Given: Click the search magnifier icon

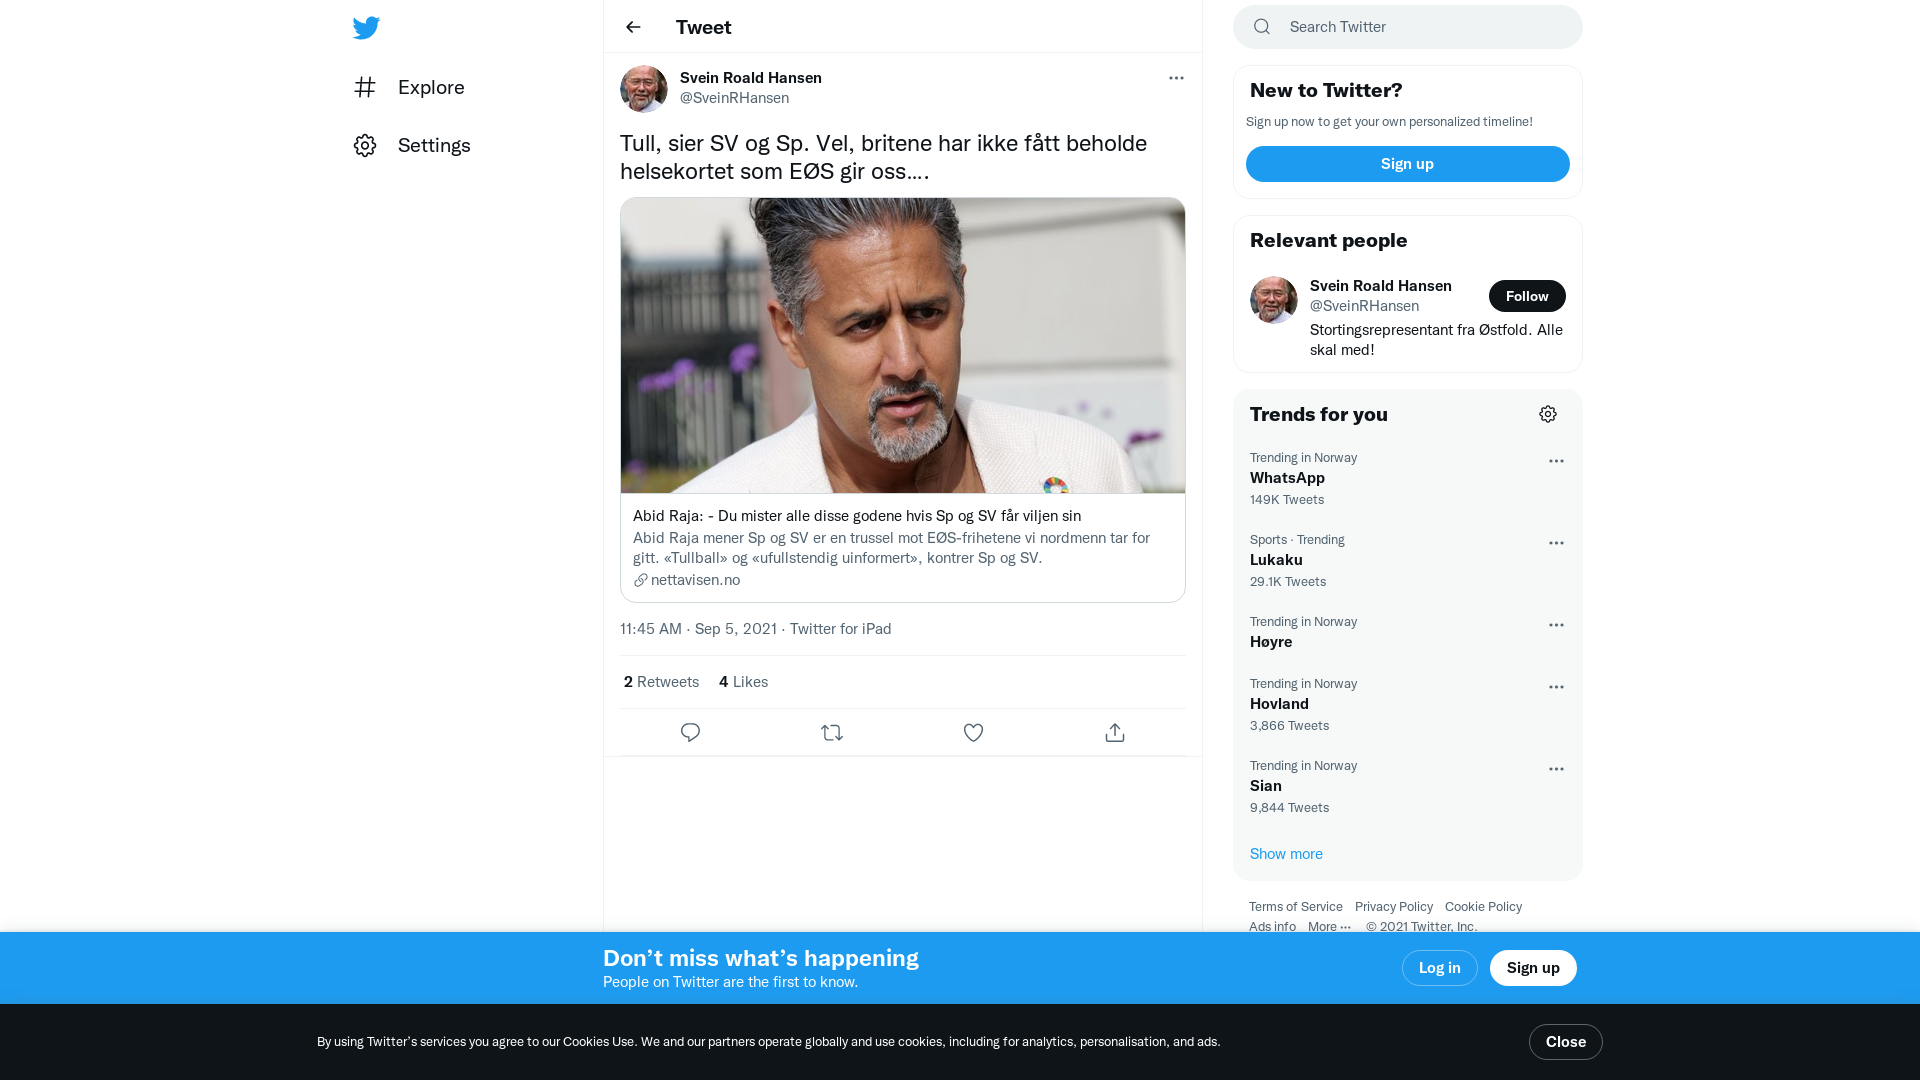Looking at the screenshot, I should click(x=1262, y=27).
